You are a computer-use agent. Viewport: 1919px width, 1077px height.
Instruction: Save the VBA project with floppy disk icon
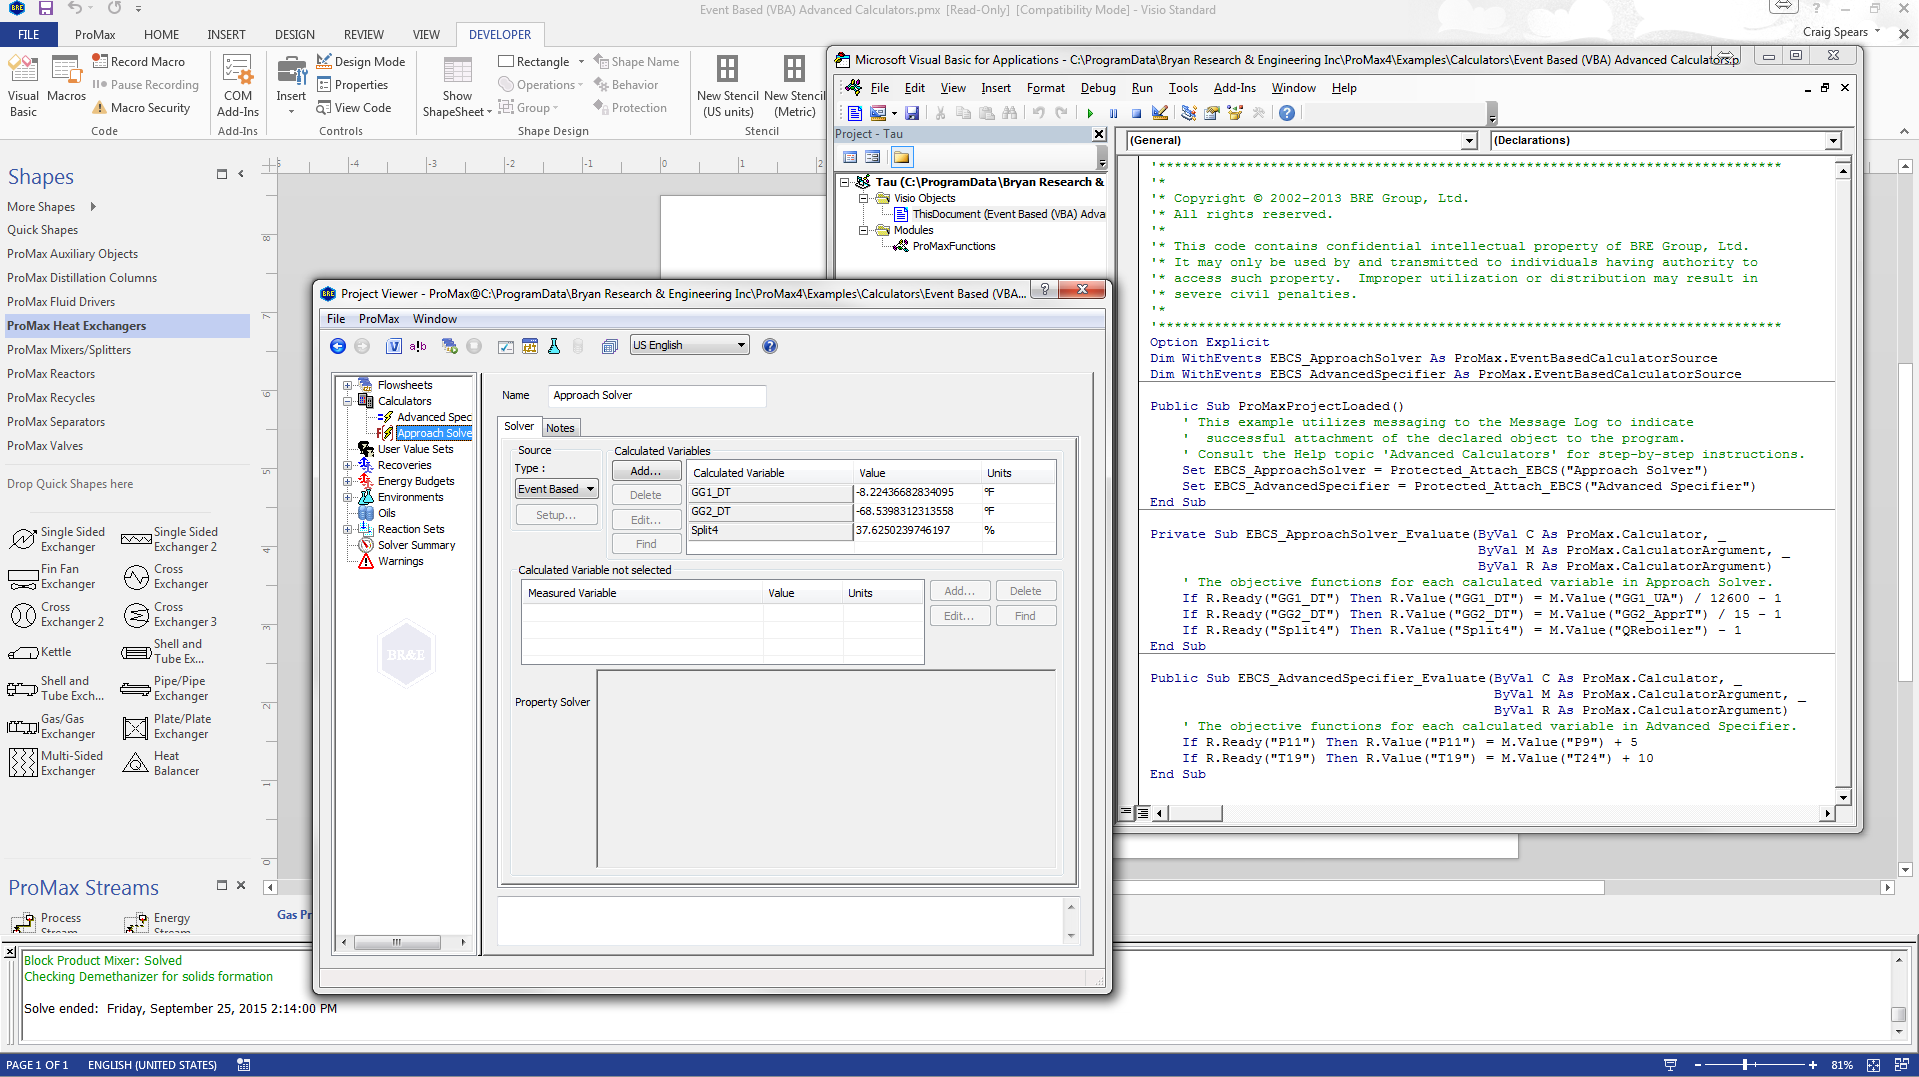(x=912, y=113)
